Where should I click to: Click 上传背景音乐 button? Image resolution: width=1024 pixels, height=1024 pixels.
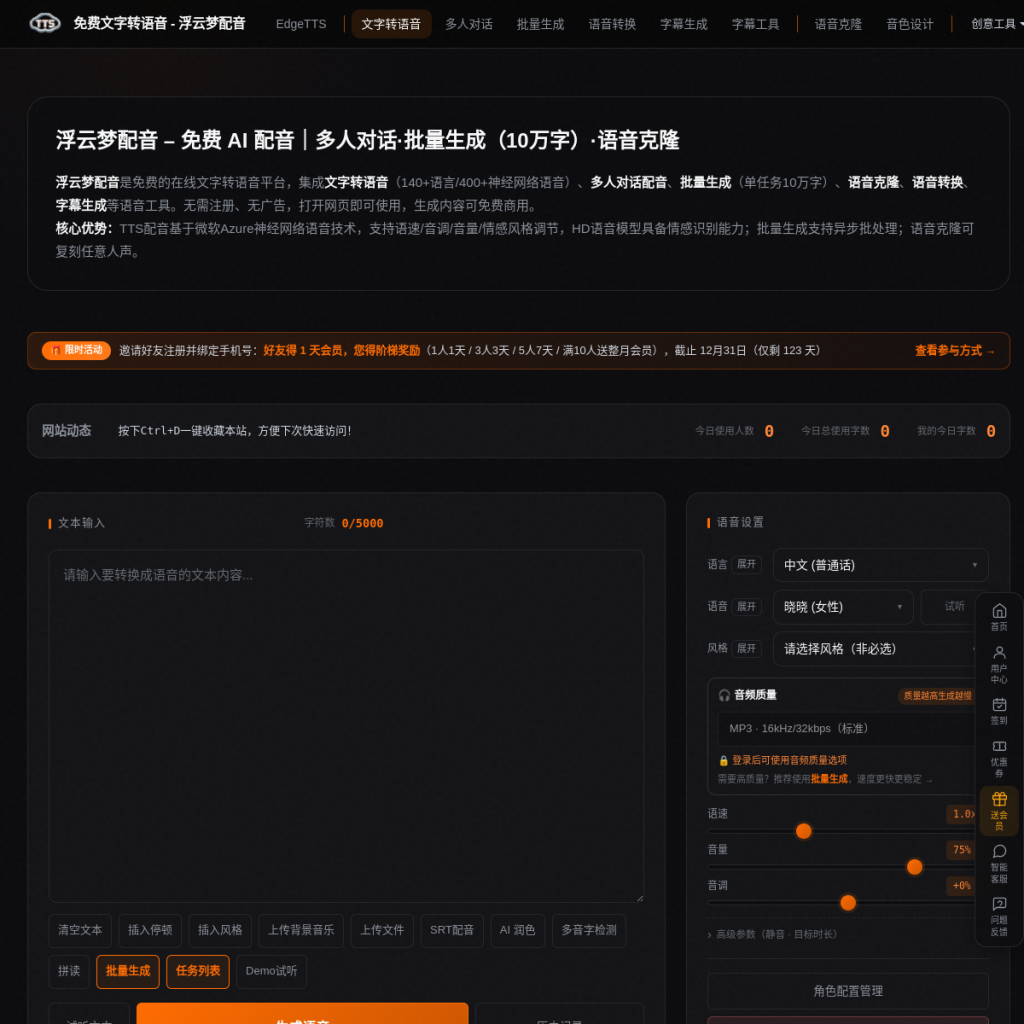point(301,931)
